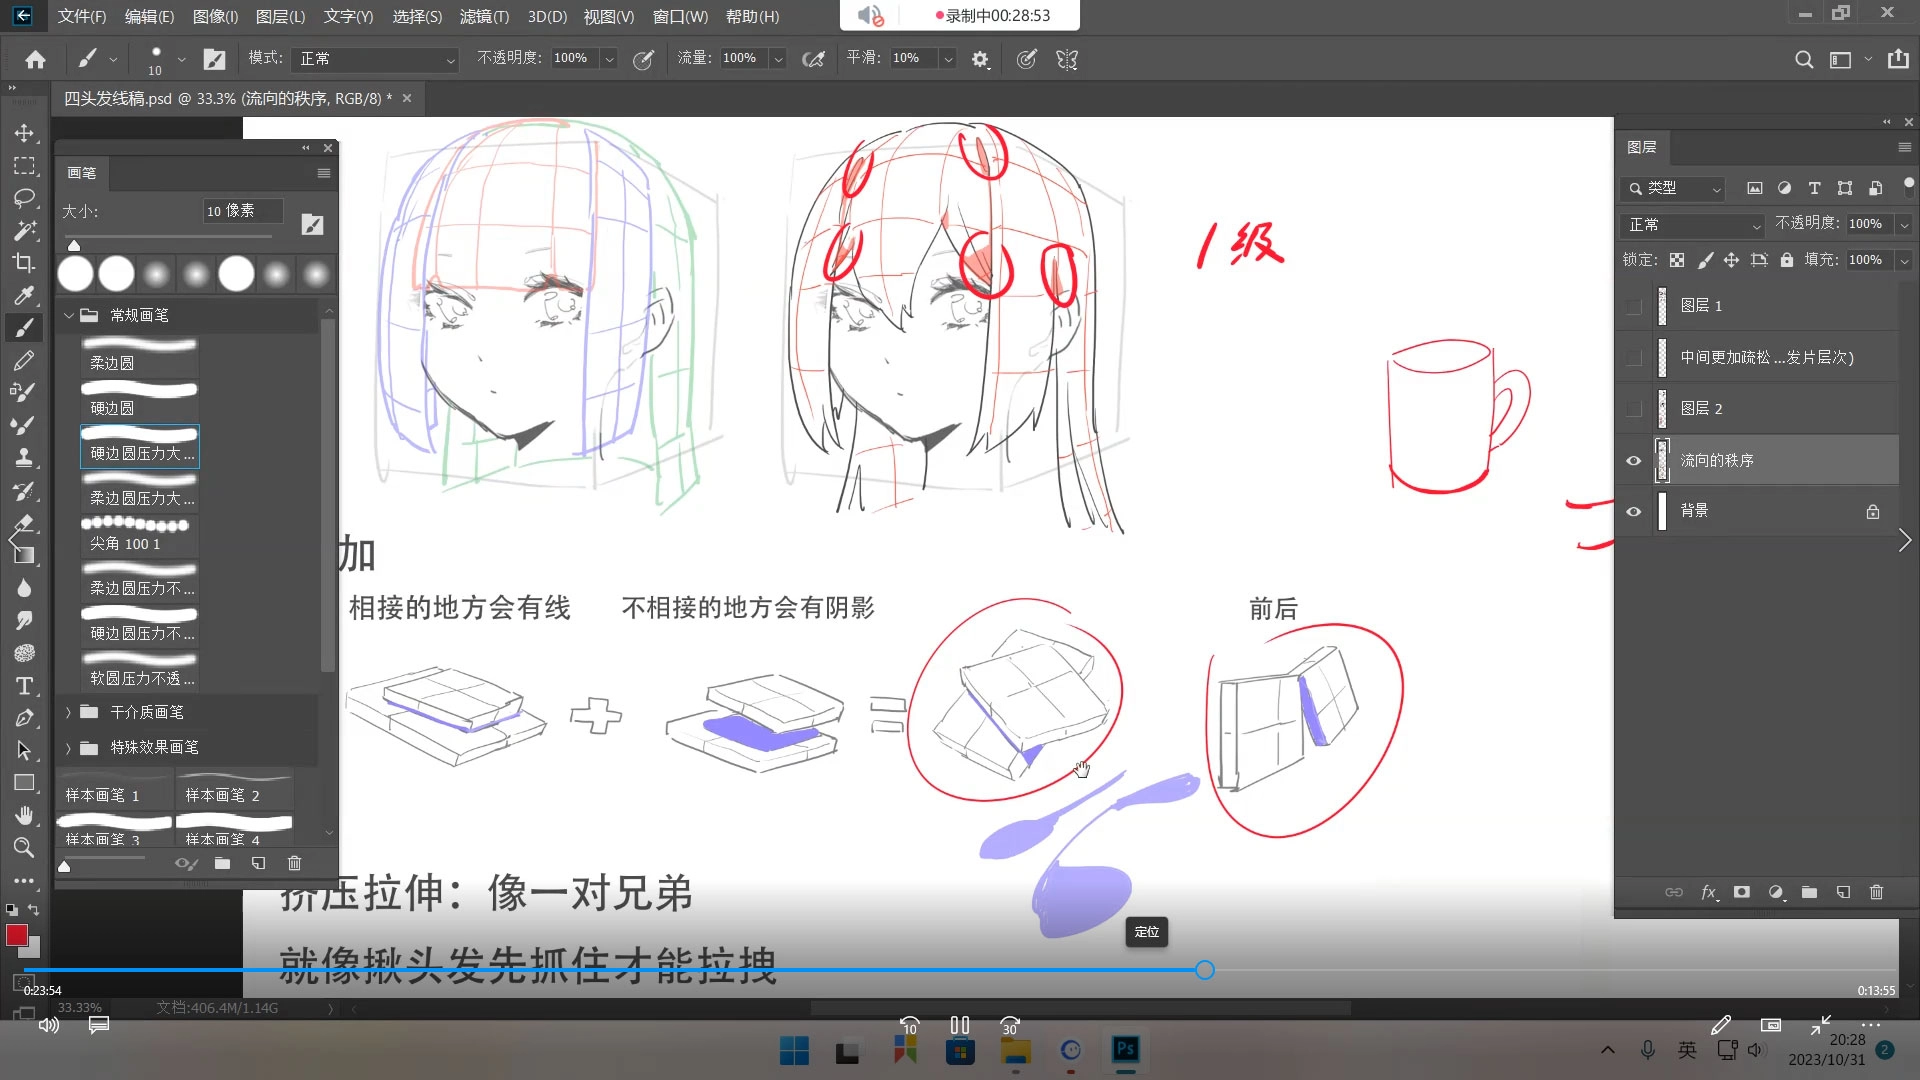Pause the video playback
This screenshot has width=1920, height=1080.
point(959,1025)
